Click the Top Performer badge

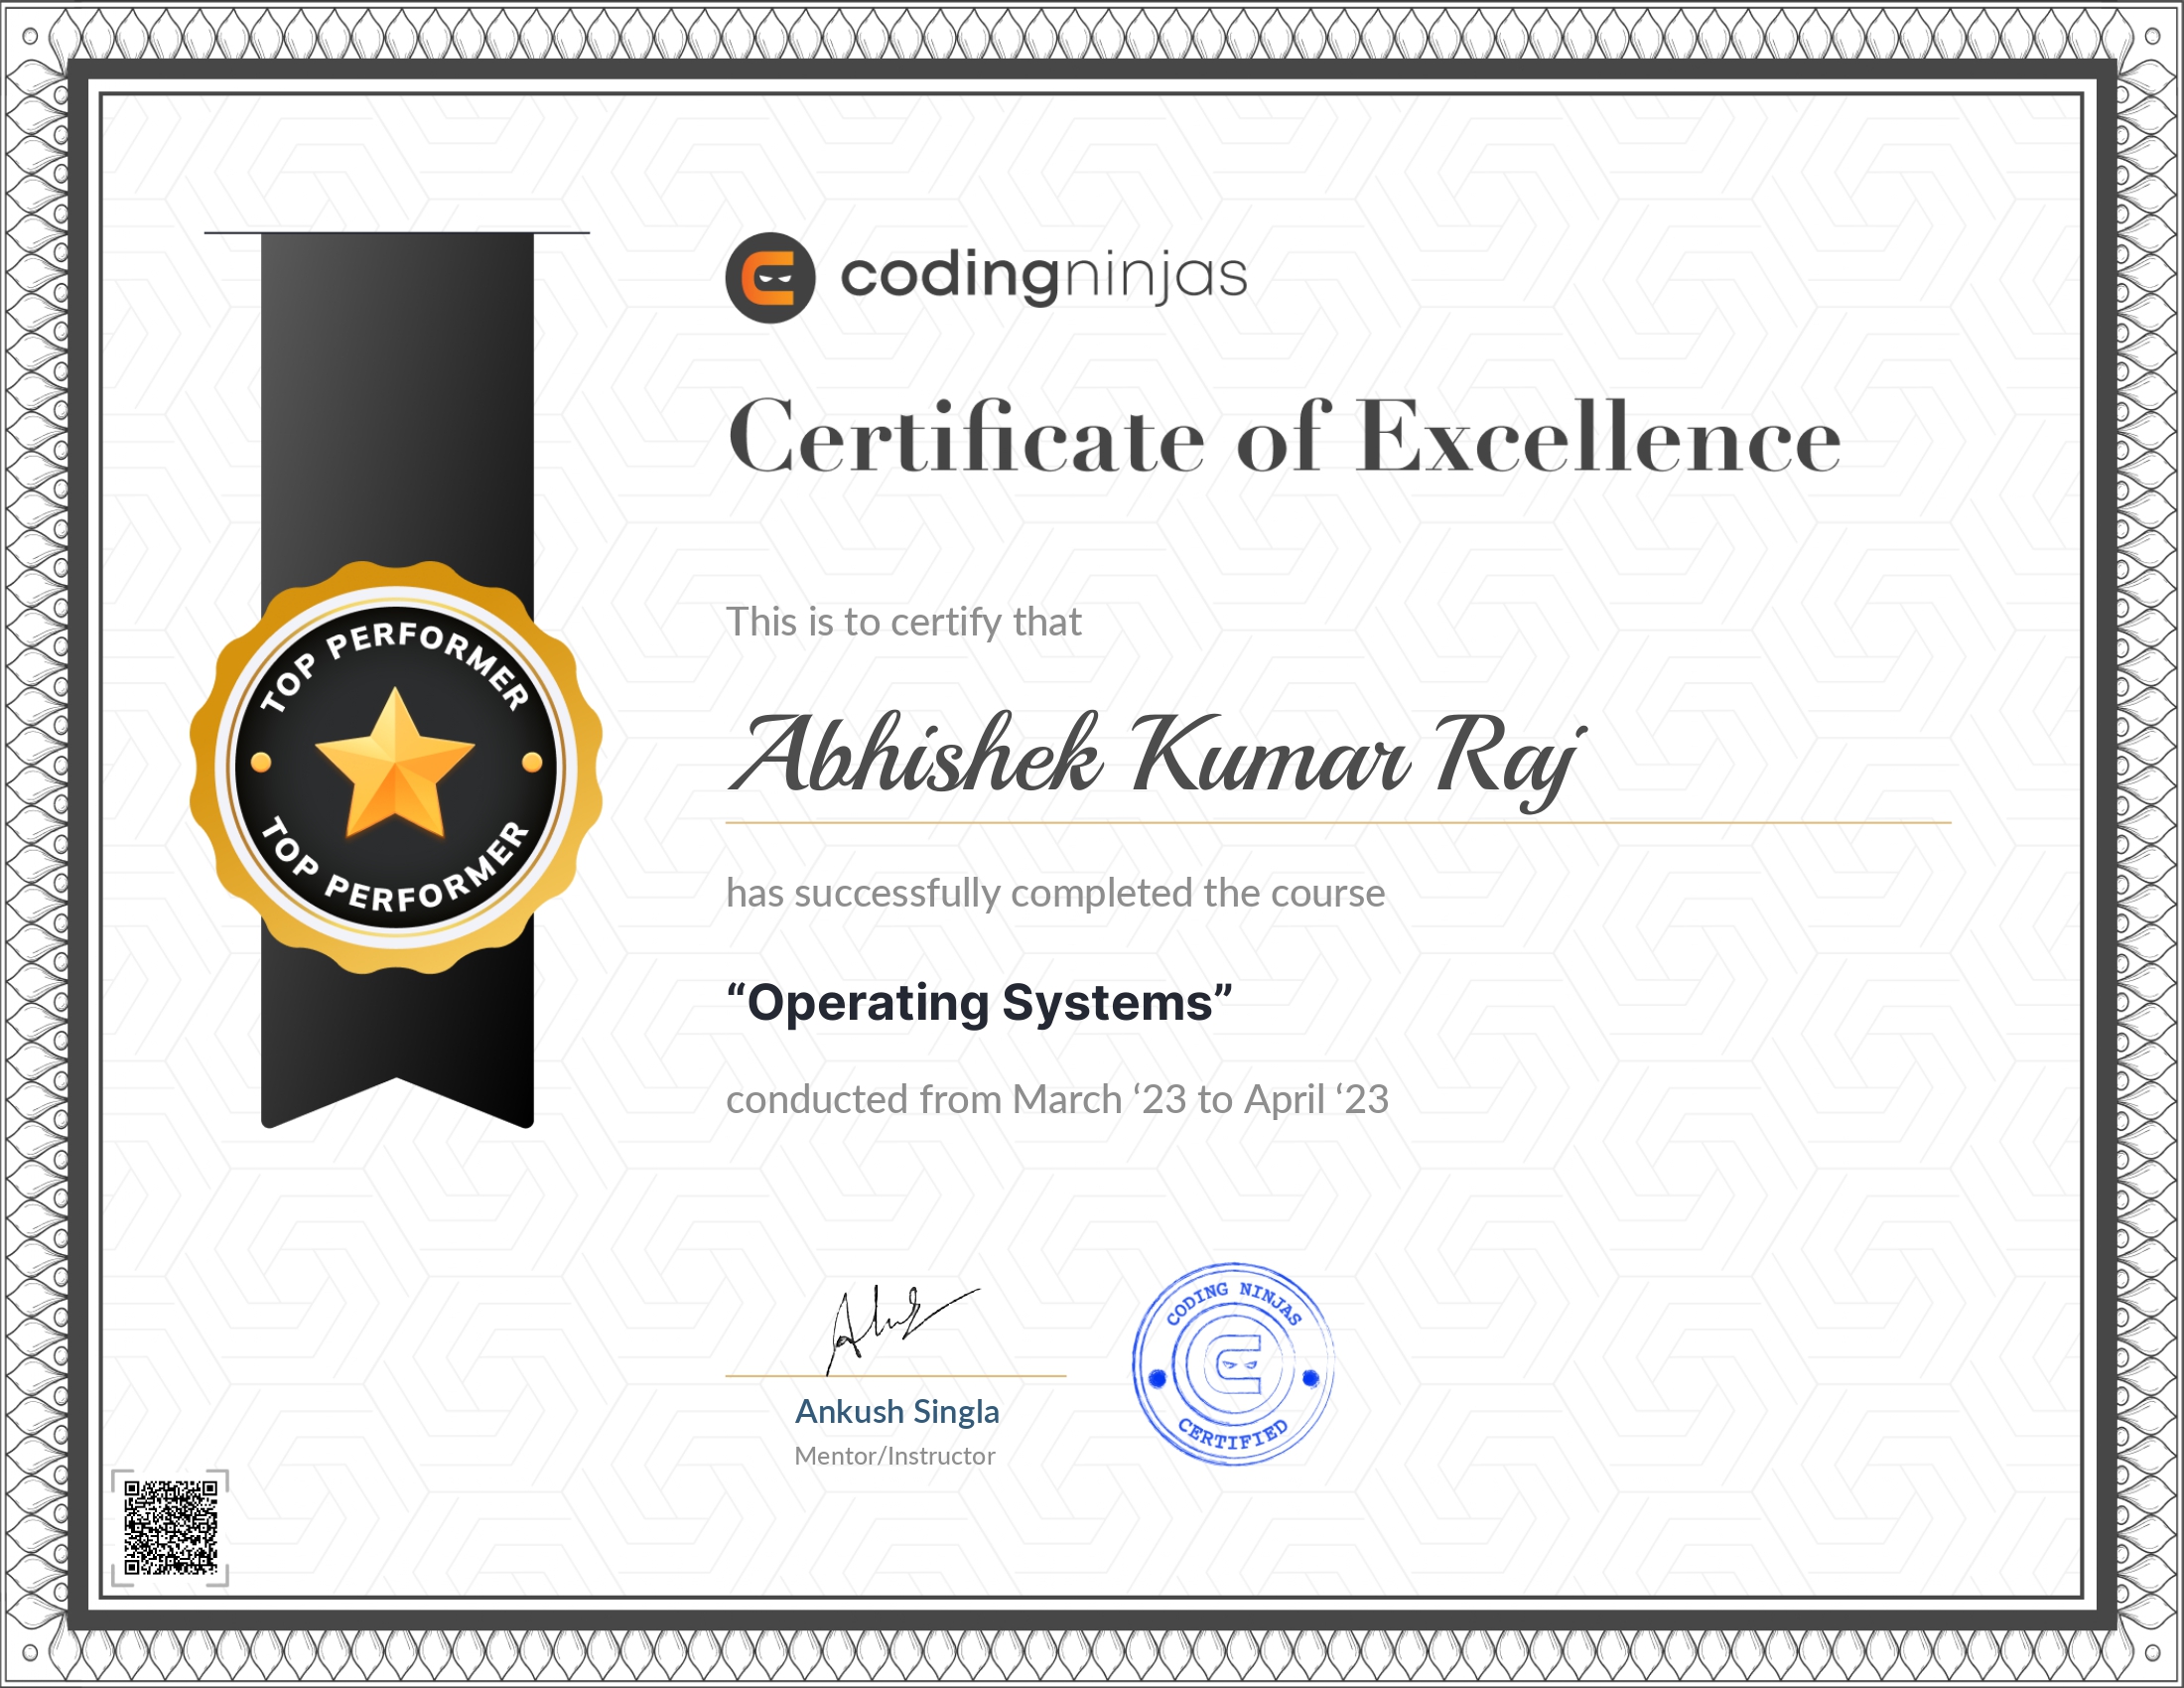pos(396,767)
